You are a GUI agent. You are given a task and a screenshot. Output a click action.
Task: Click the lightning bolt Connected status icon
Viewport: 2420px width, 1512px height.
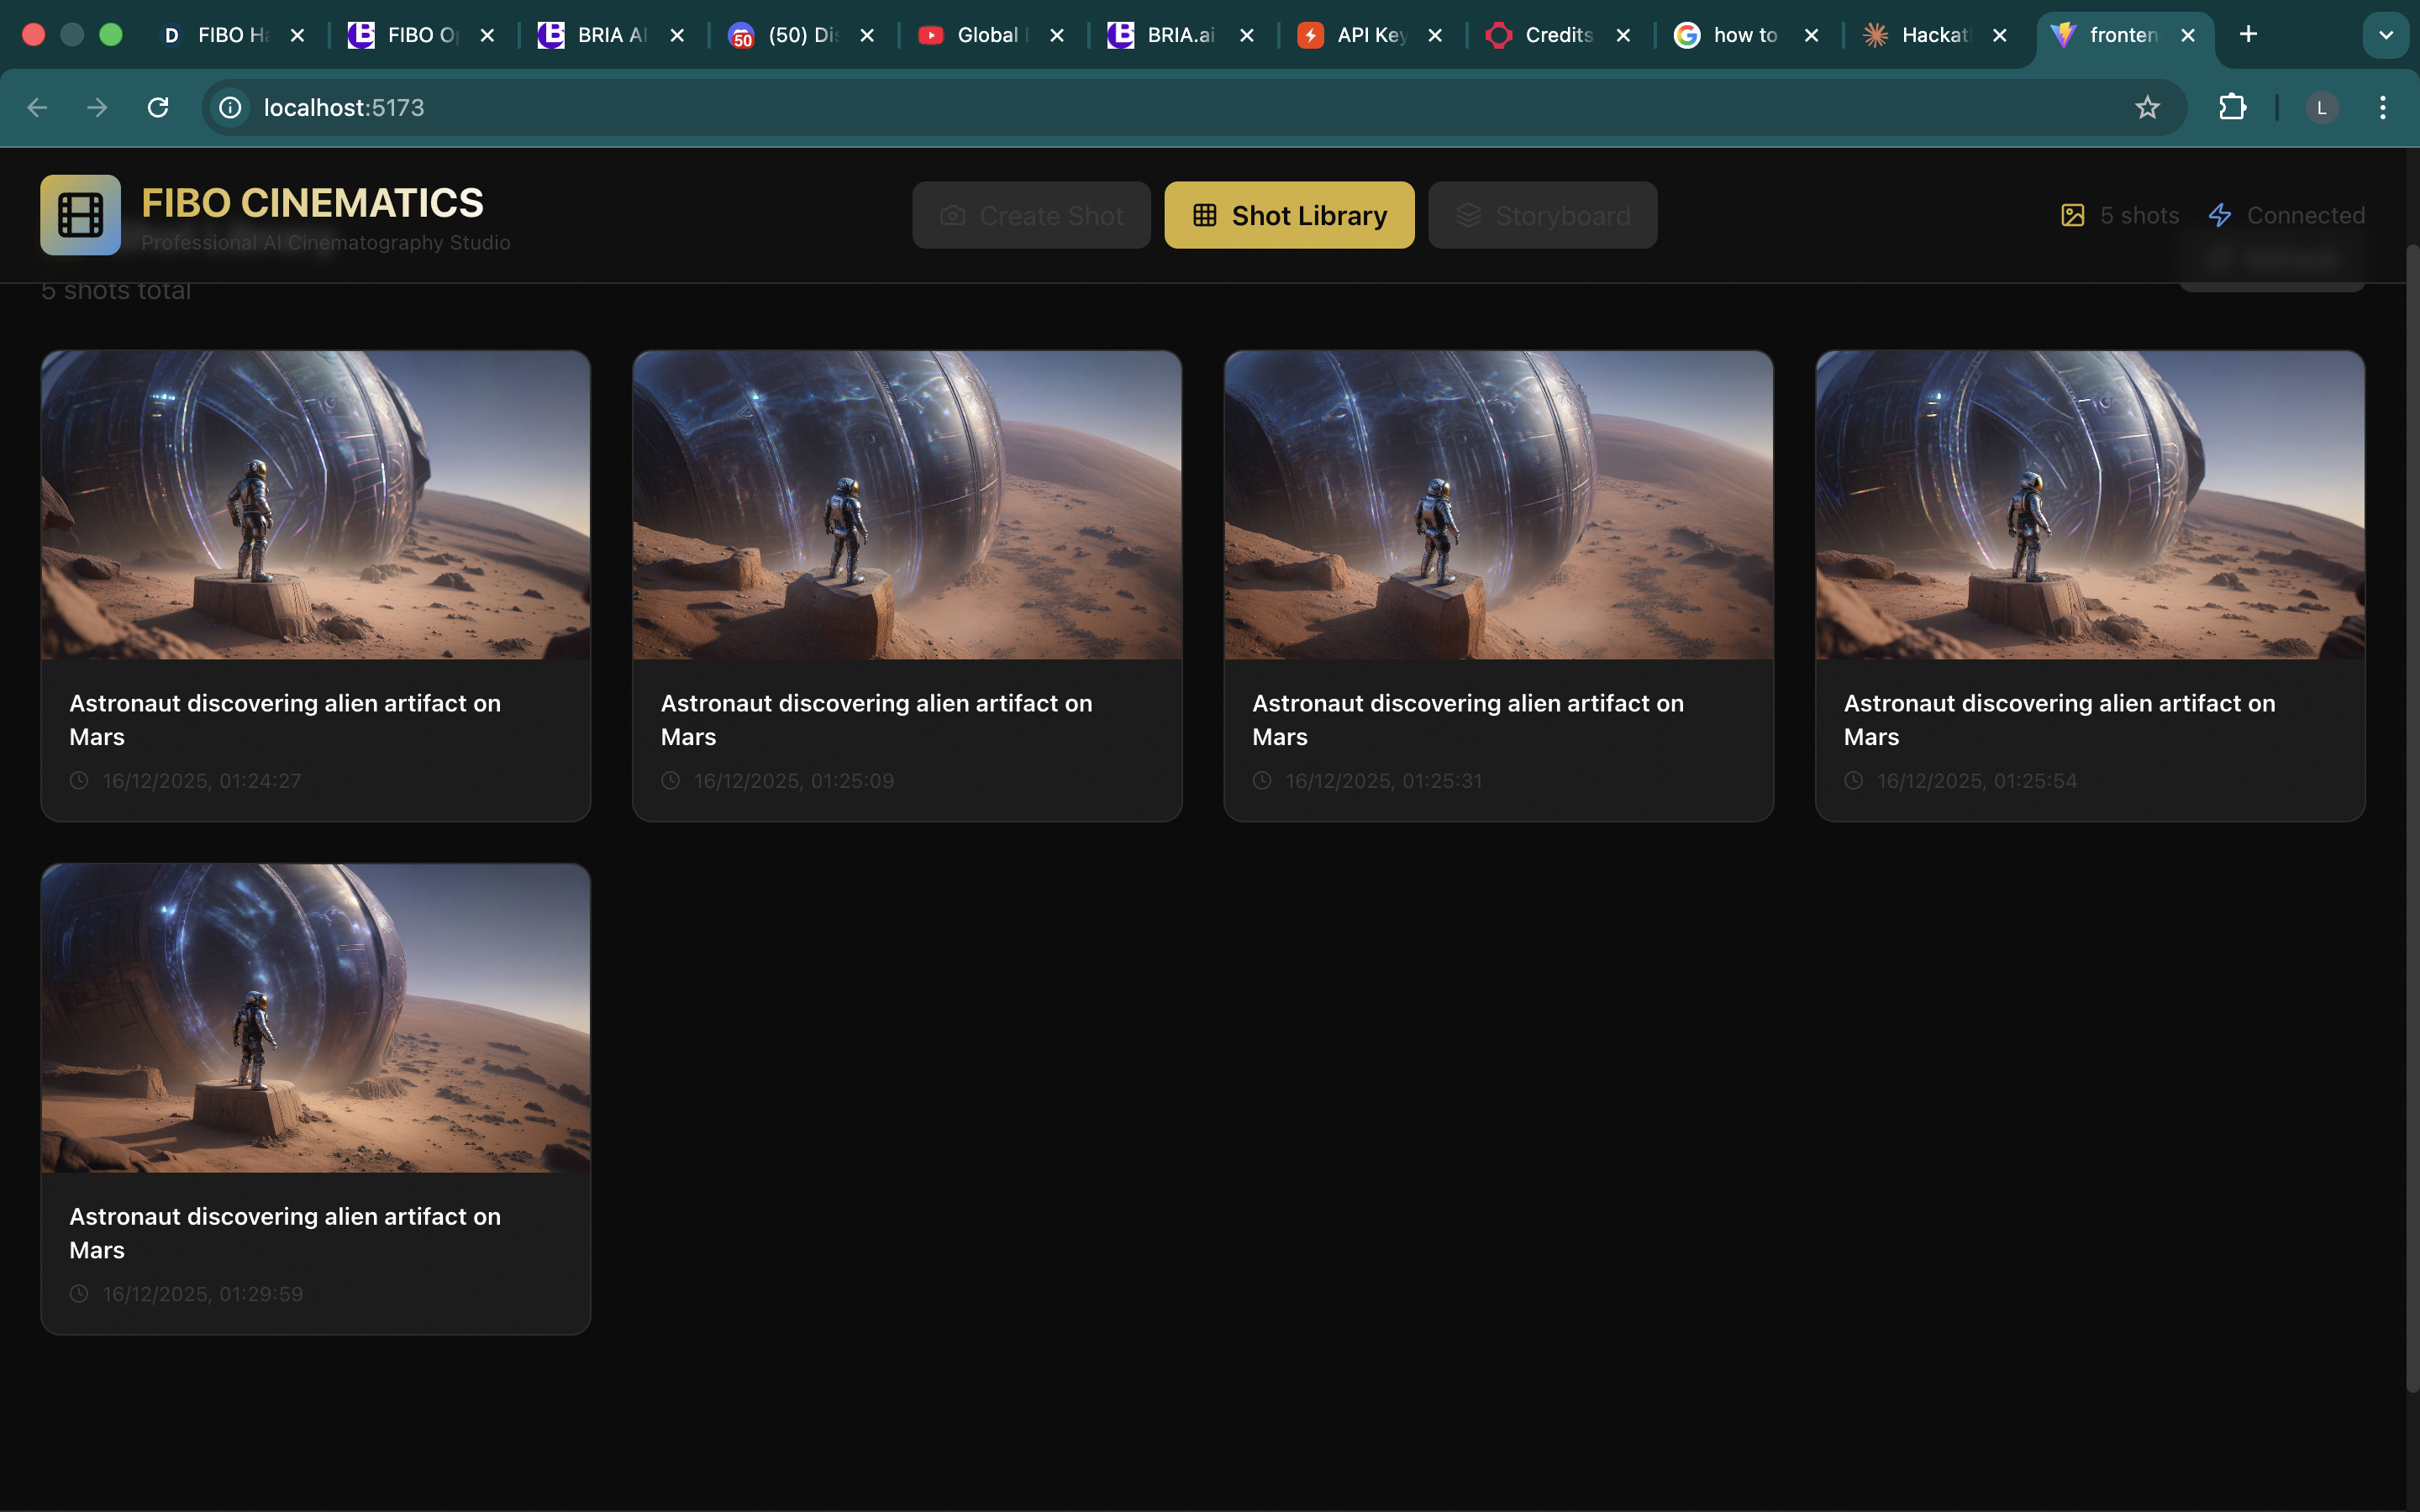[2220, 215]
